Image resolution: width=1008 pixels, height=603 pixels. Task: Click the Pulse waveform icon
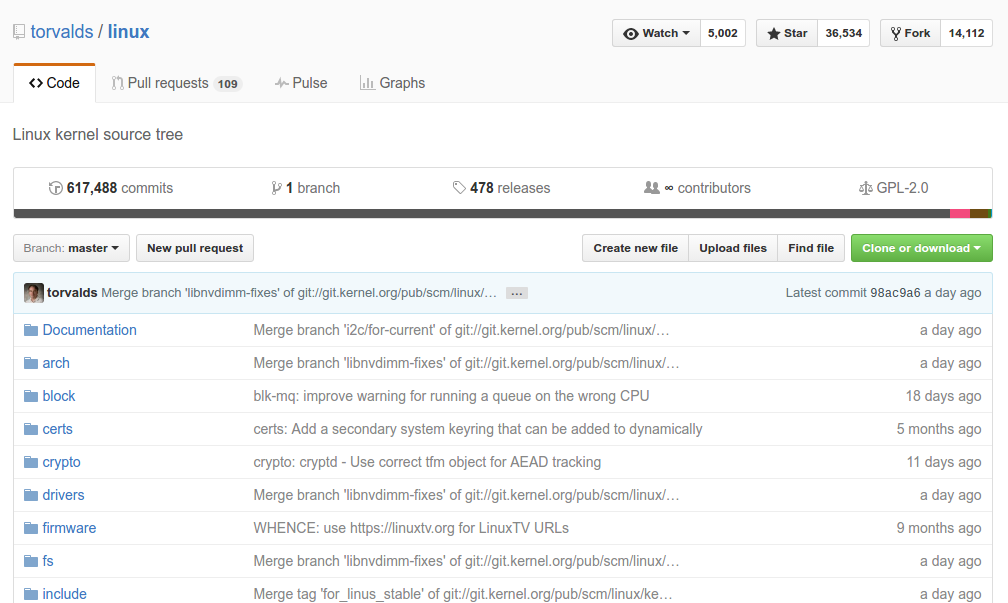pyautogui.click(x=281, y=83)
